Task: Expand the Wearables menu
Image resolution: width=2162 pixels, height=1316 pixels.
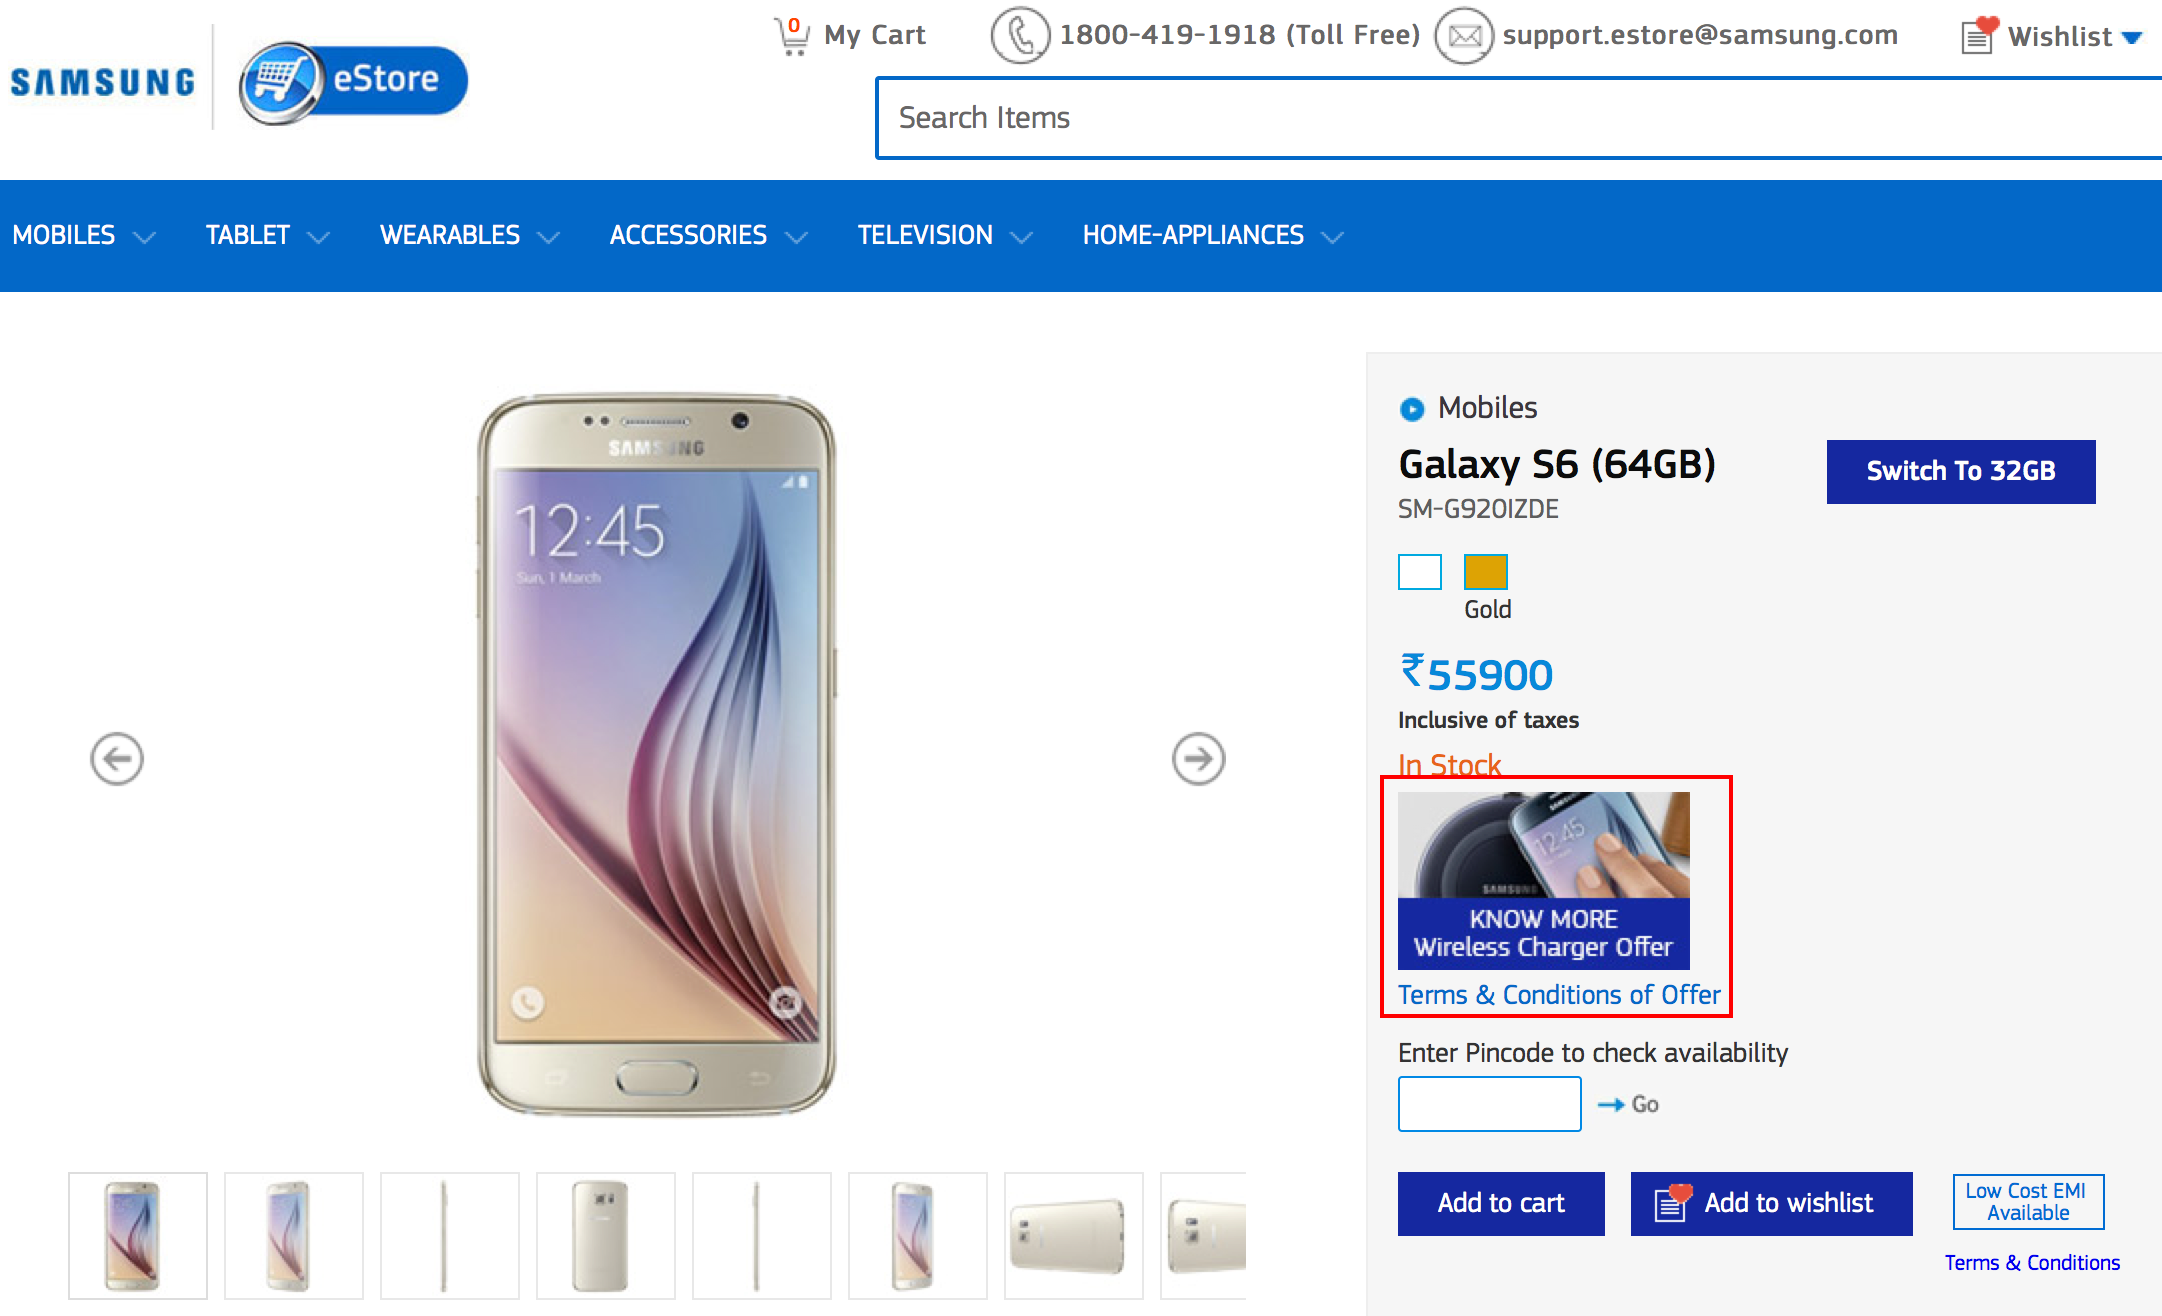Action: click(468, 236)
